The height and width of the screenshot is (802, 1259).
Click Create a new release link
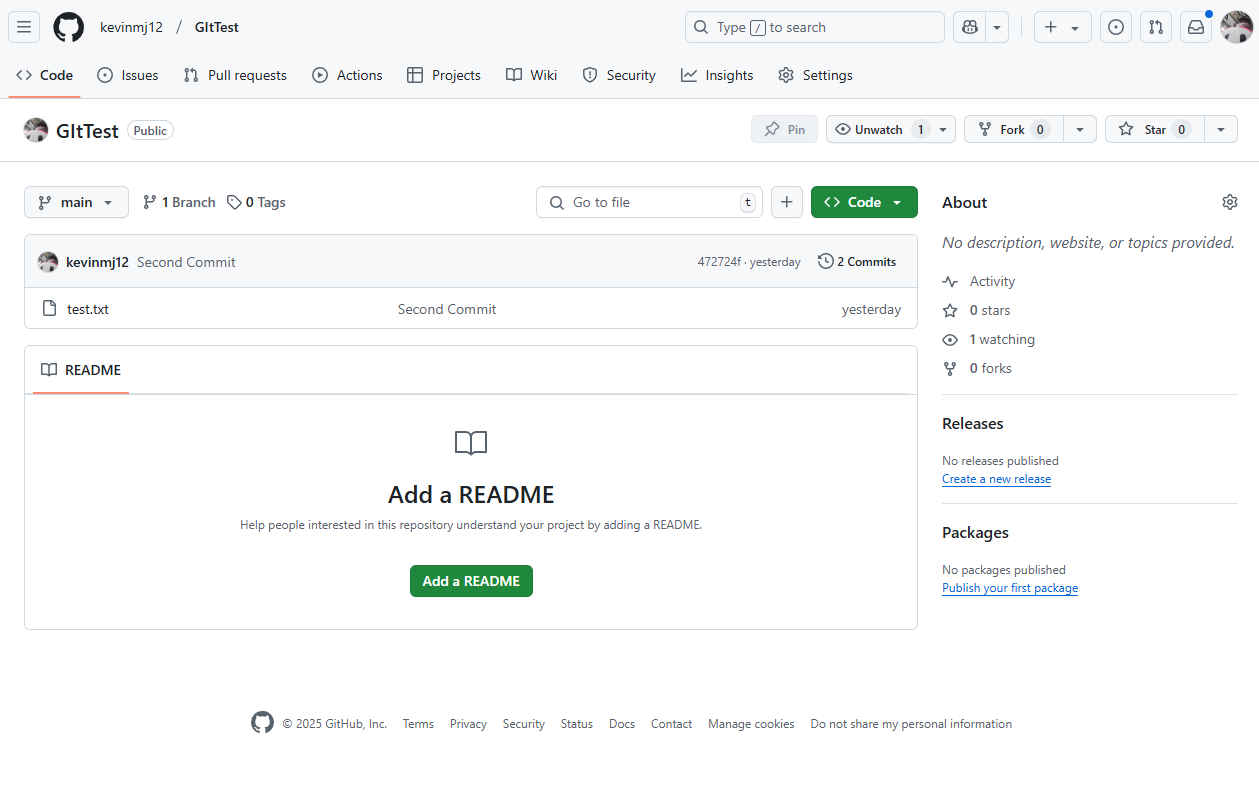[996, 479]
